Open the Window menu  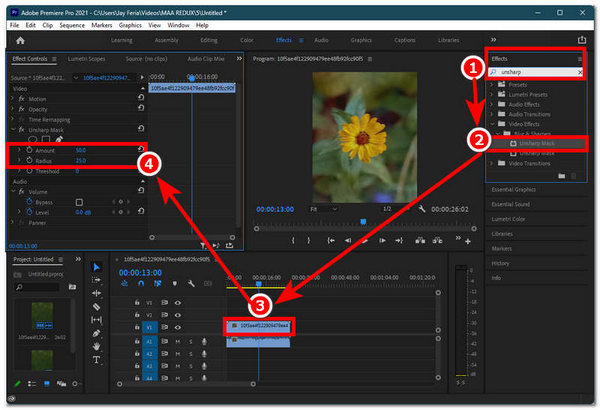click(178, 25)
